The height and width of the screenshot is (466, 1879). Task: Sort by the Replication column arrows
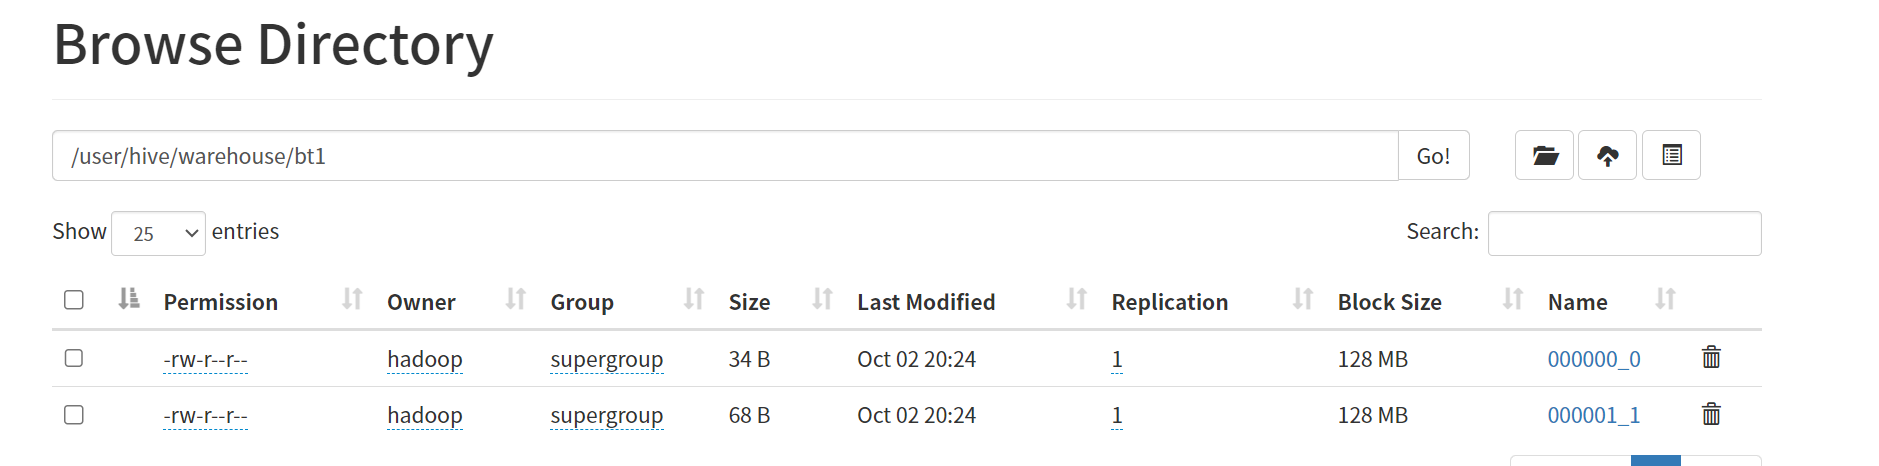tap(1302, 299)
